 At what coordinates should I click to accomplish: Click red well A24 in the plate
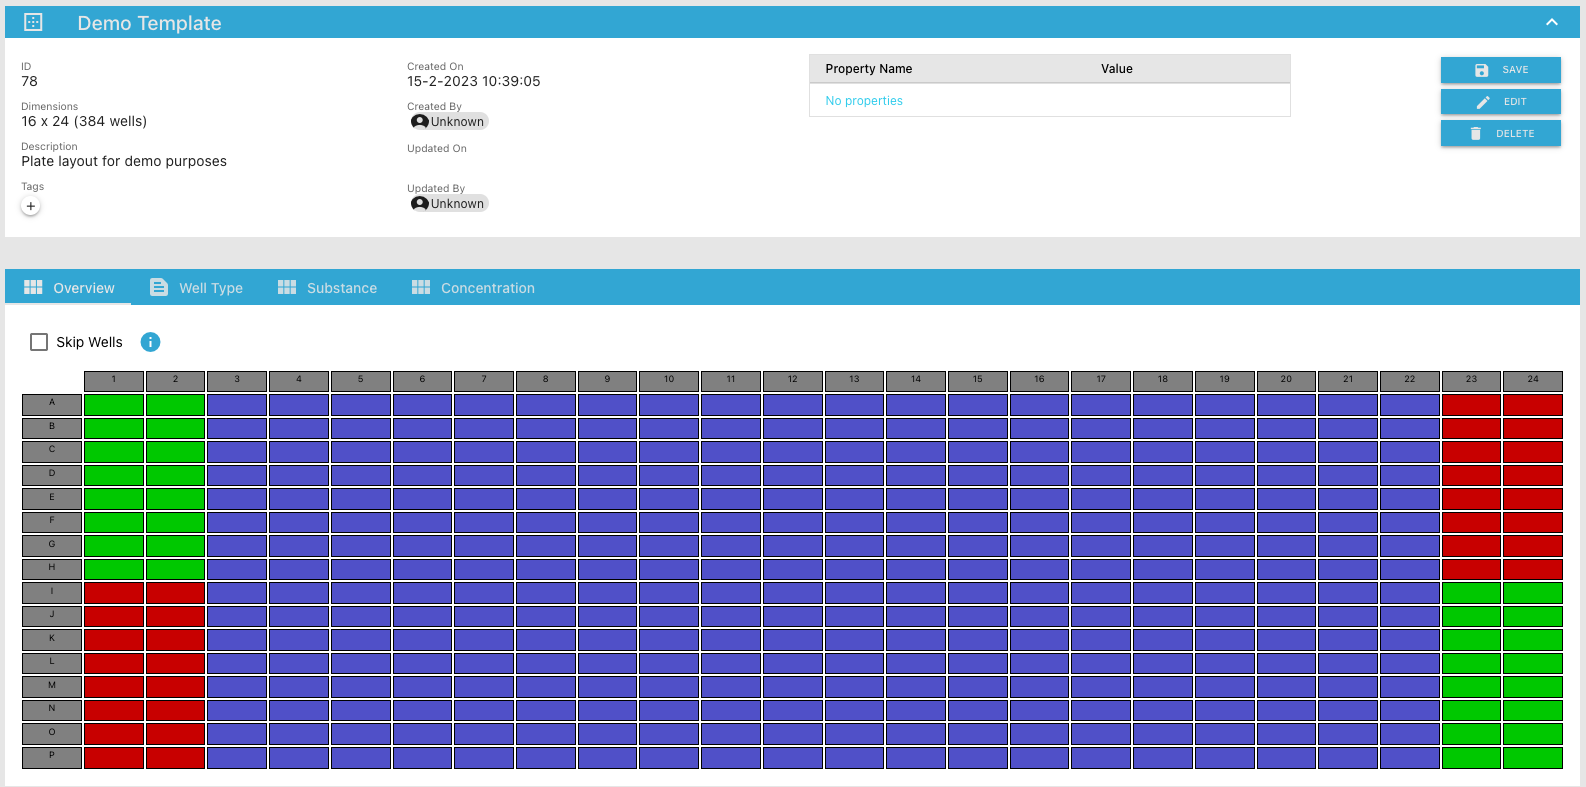click(x=1532, y=405)
